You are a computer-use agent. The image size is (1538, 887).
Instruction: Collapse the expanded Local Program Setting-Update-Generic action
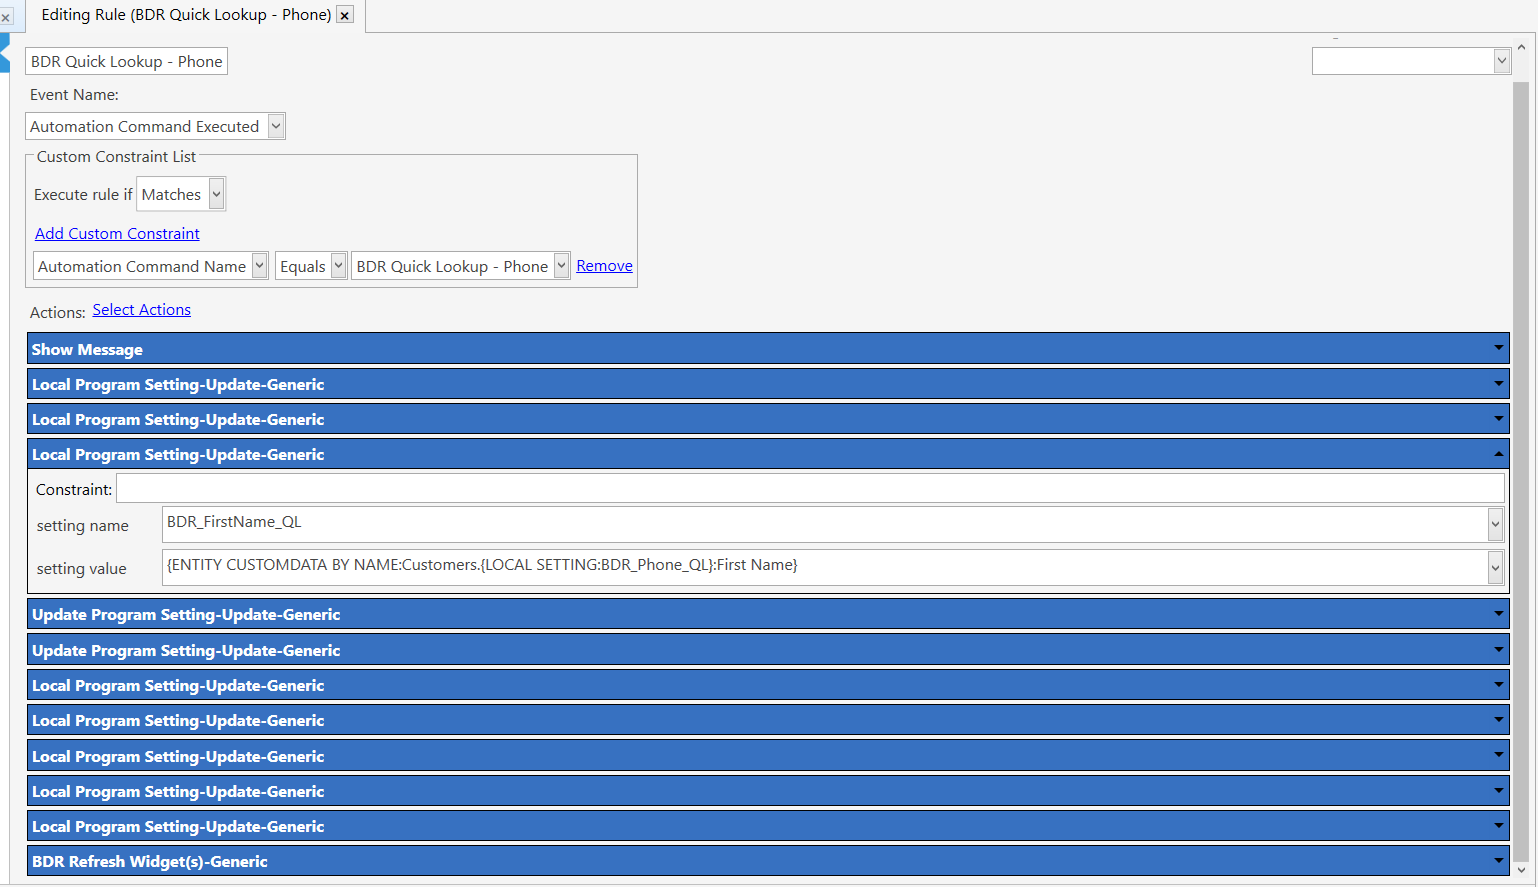point(1497,454)
